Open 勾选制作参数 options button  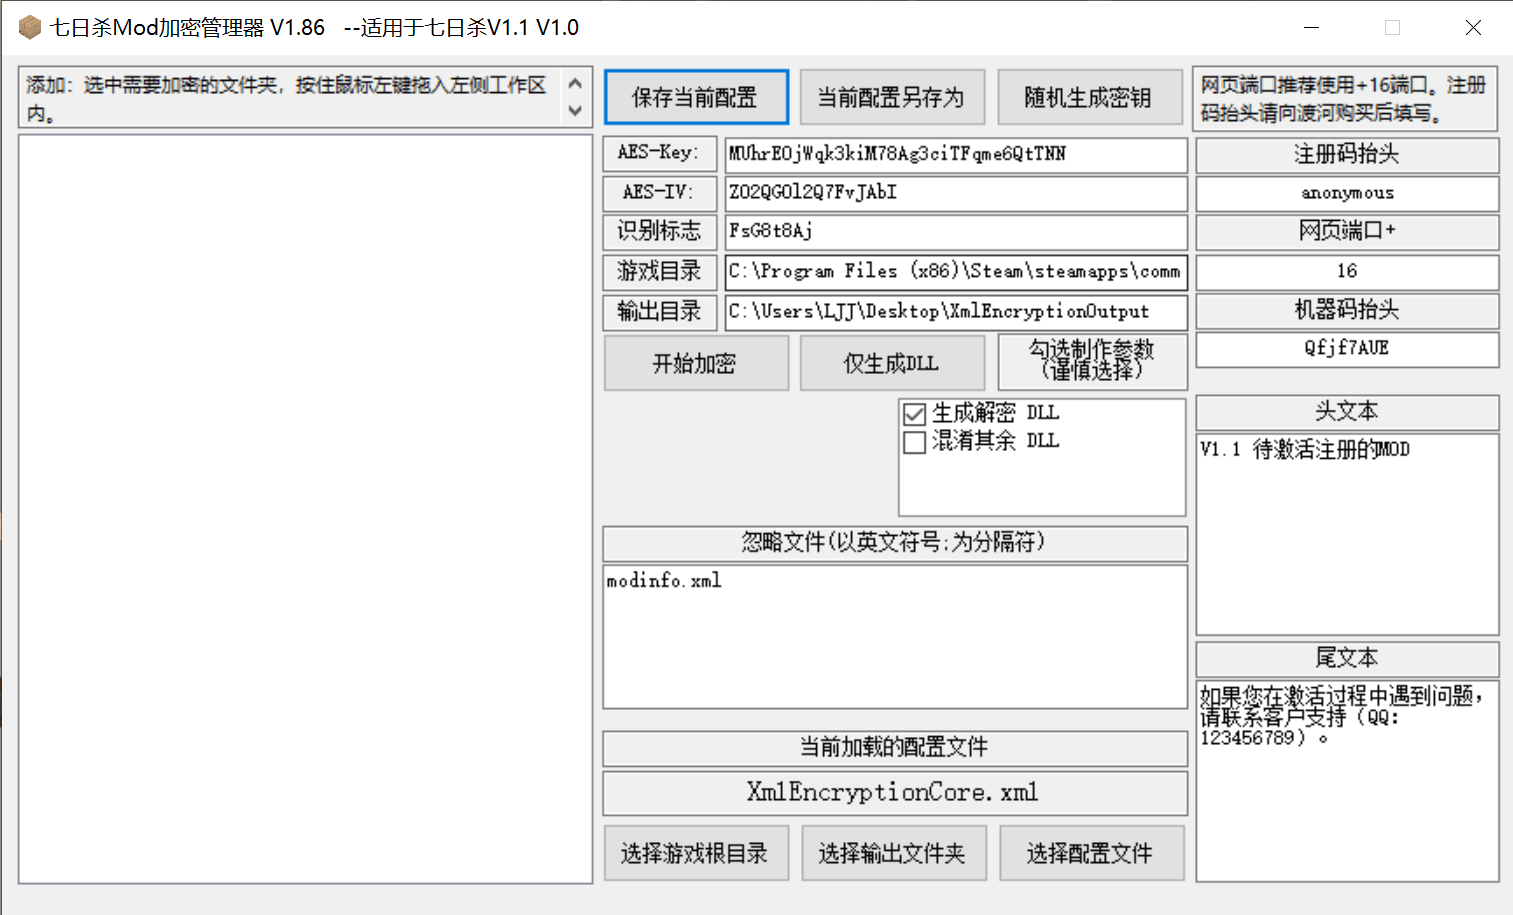(1092, 362)
